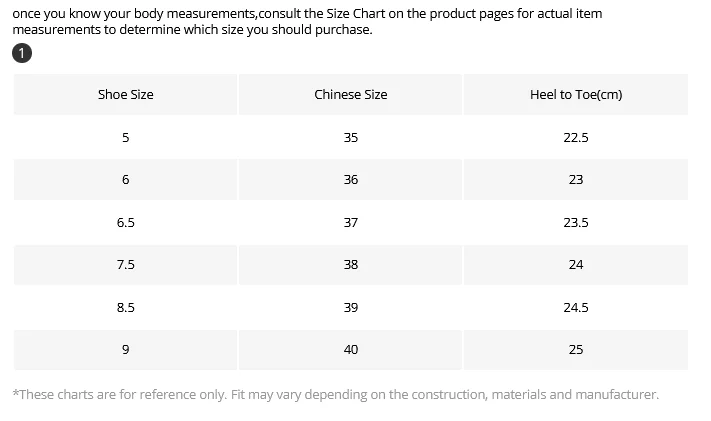Select the Chinese Size column header
Image resolution: width=711 pixels, height=421 pixels.
pyautogui.click(x=351, y=94)
